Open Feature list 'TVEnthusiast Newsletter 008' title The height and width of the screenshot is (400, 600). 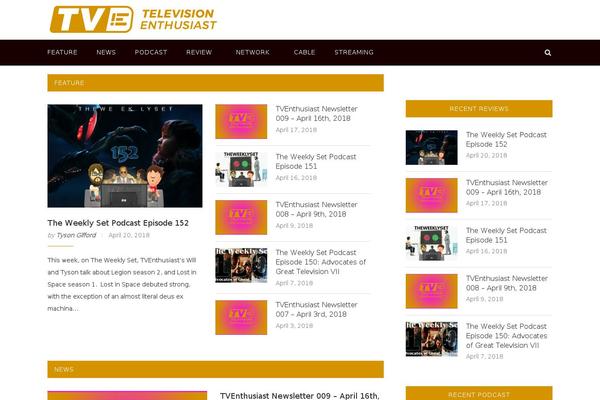point(316,209)
